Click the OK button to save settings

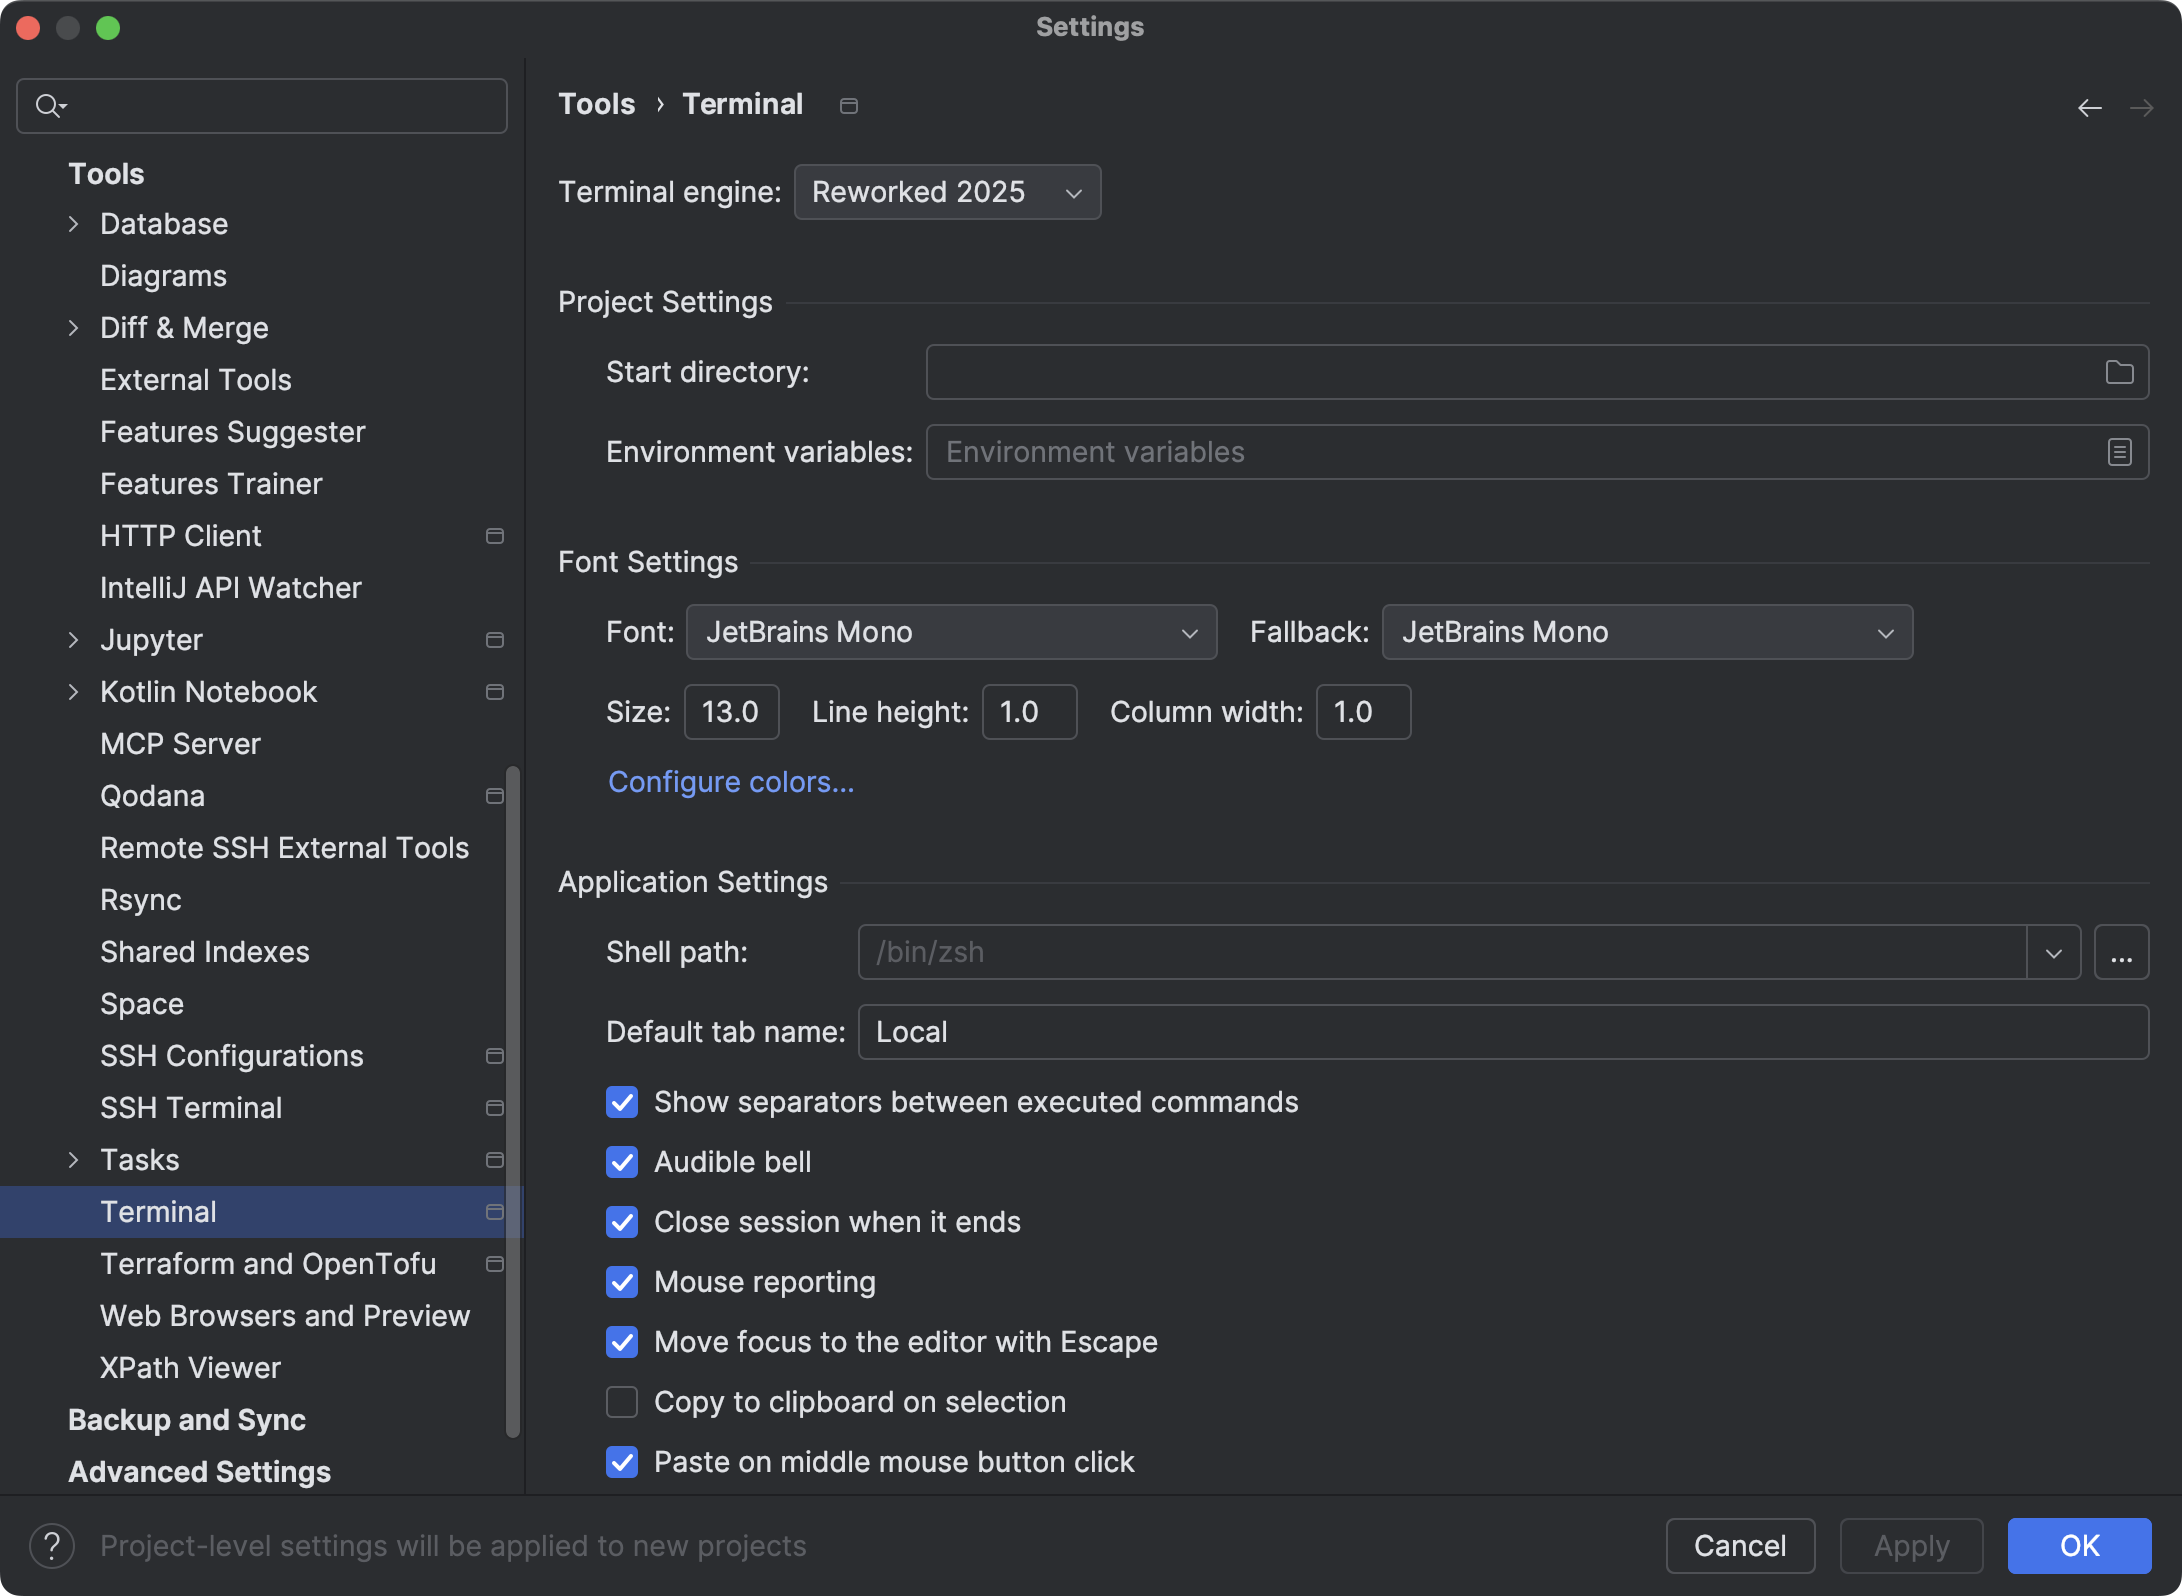(x=2079, y=1545)
